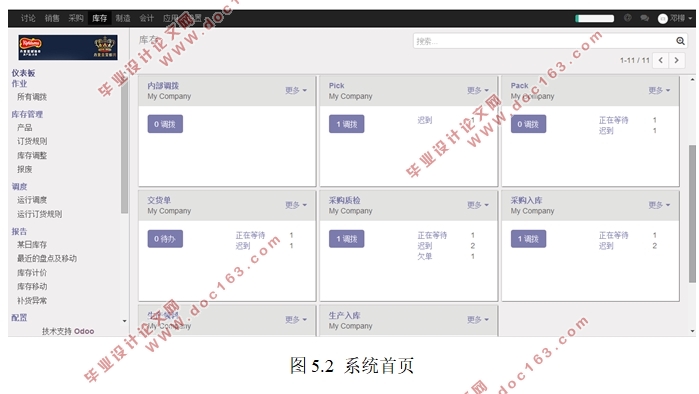Click the clock activity icon in top bar
The image size is (699, 394).
point(628,18)
